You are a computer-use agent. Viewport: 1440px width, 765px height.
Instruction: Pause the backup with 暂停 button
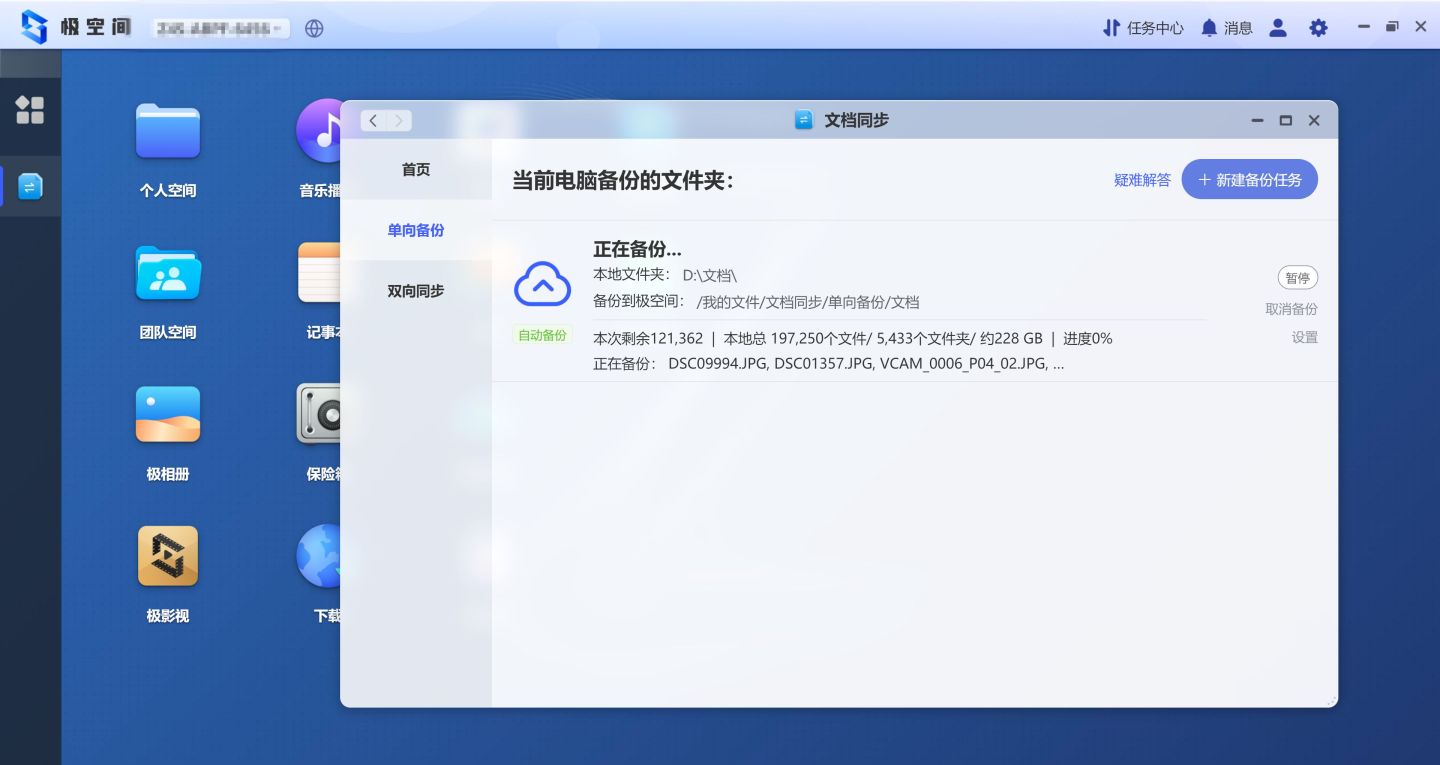(x=1297, y=277)
